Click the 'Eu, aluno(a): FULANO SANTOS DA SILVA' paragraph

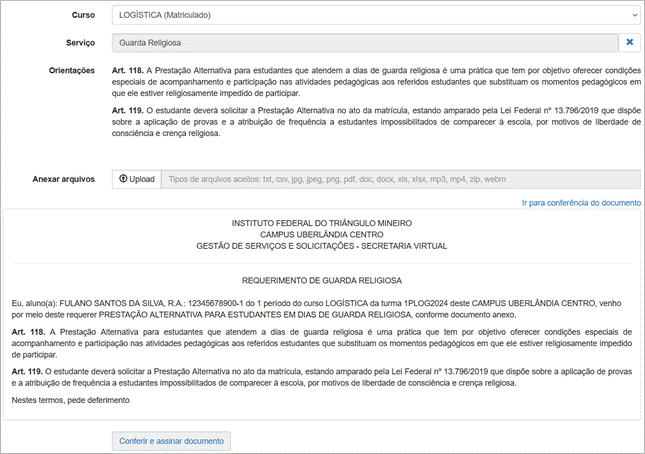(316, 309)
